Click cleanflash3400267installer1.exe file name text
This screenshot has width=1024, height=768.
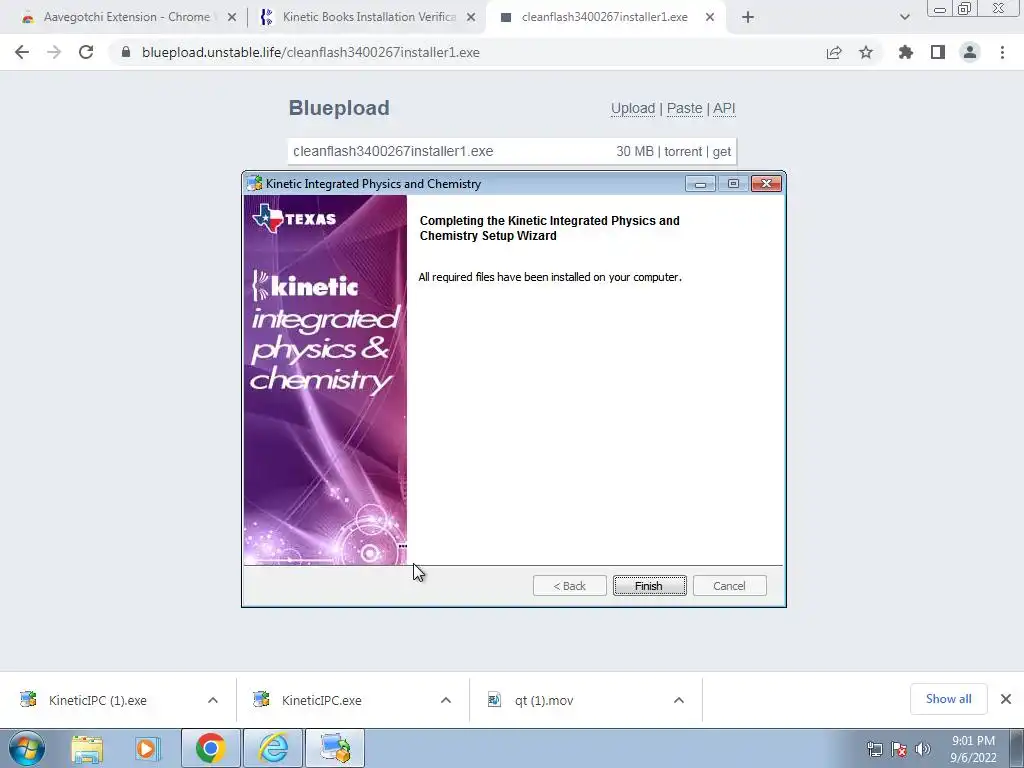[393, 152]
